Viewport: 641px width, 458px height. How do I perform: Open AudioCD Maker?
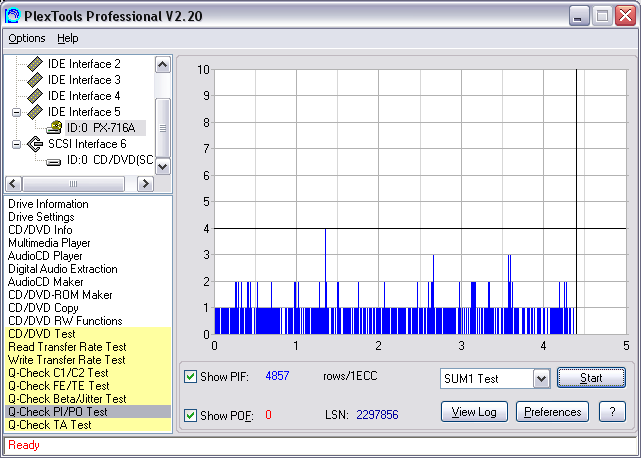pos(45,282)
